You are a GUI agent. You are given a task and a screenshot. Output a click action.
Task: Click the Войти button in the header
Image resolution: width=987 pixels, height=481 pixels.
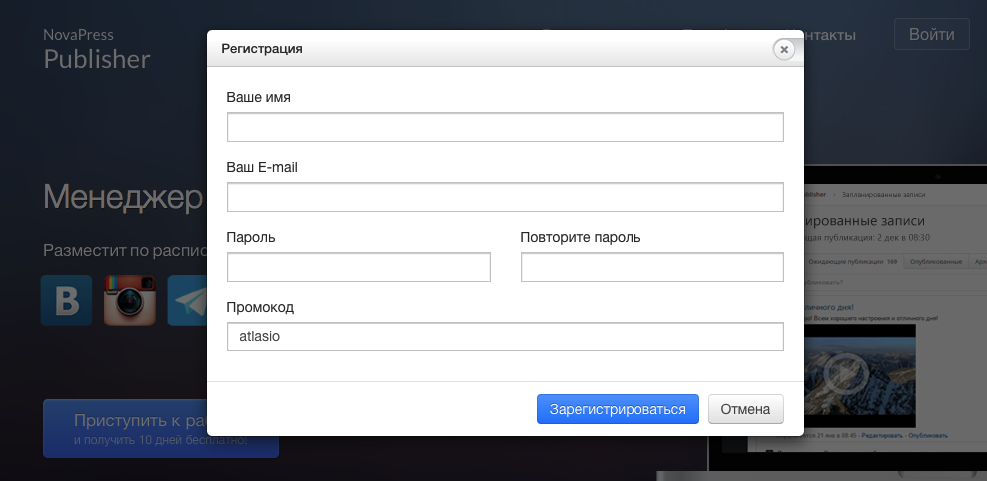(x=931, y=35)
